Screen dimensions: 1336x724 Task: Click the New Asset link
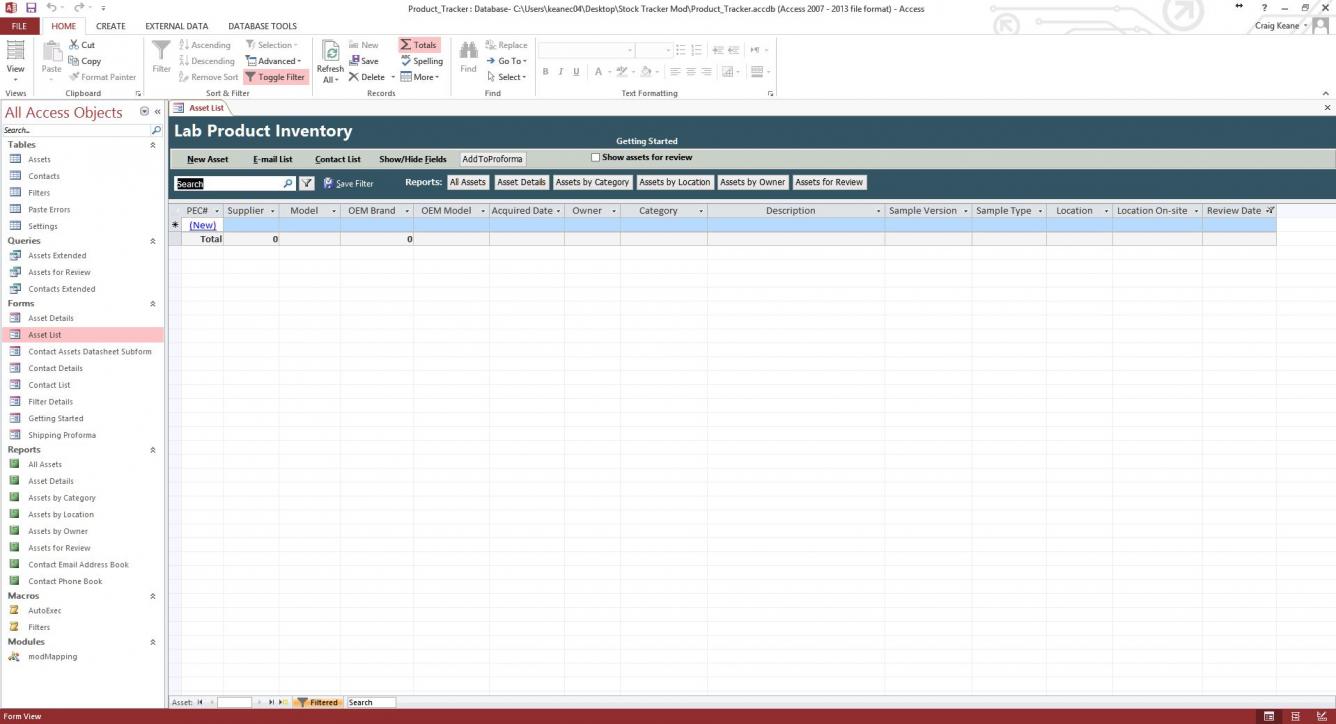(208, 159)
